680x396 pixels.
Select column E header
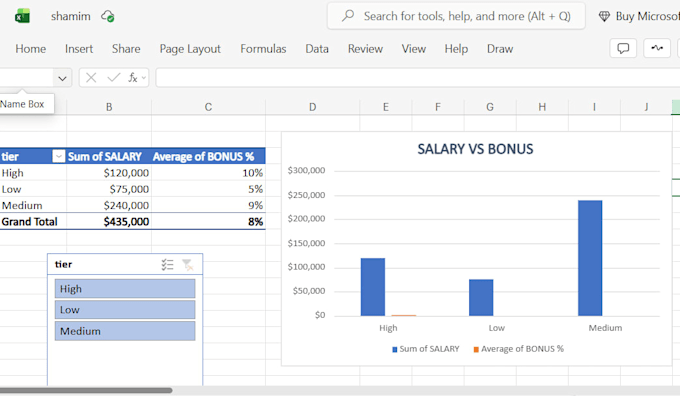tap(386, 107)
